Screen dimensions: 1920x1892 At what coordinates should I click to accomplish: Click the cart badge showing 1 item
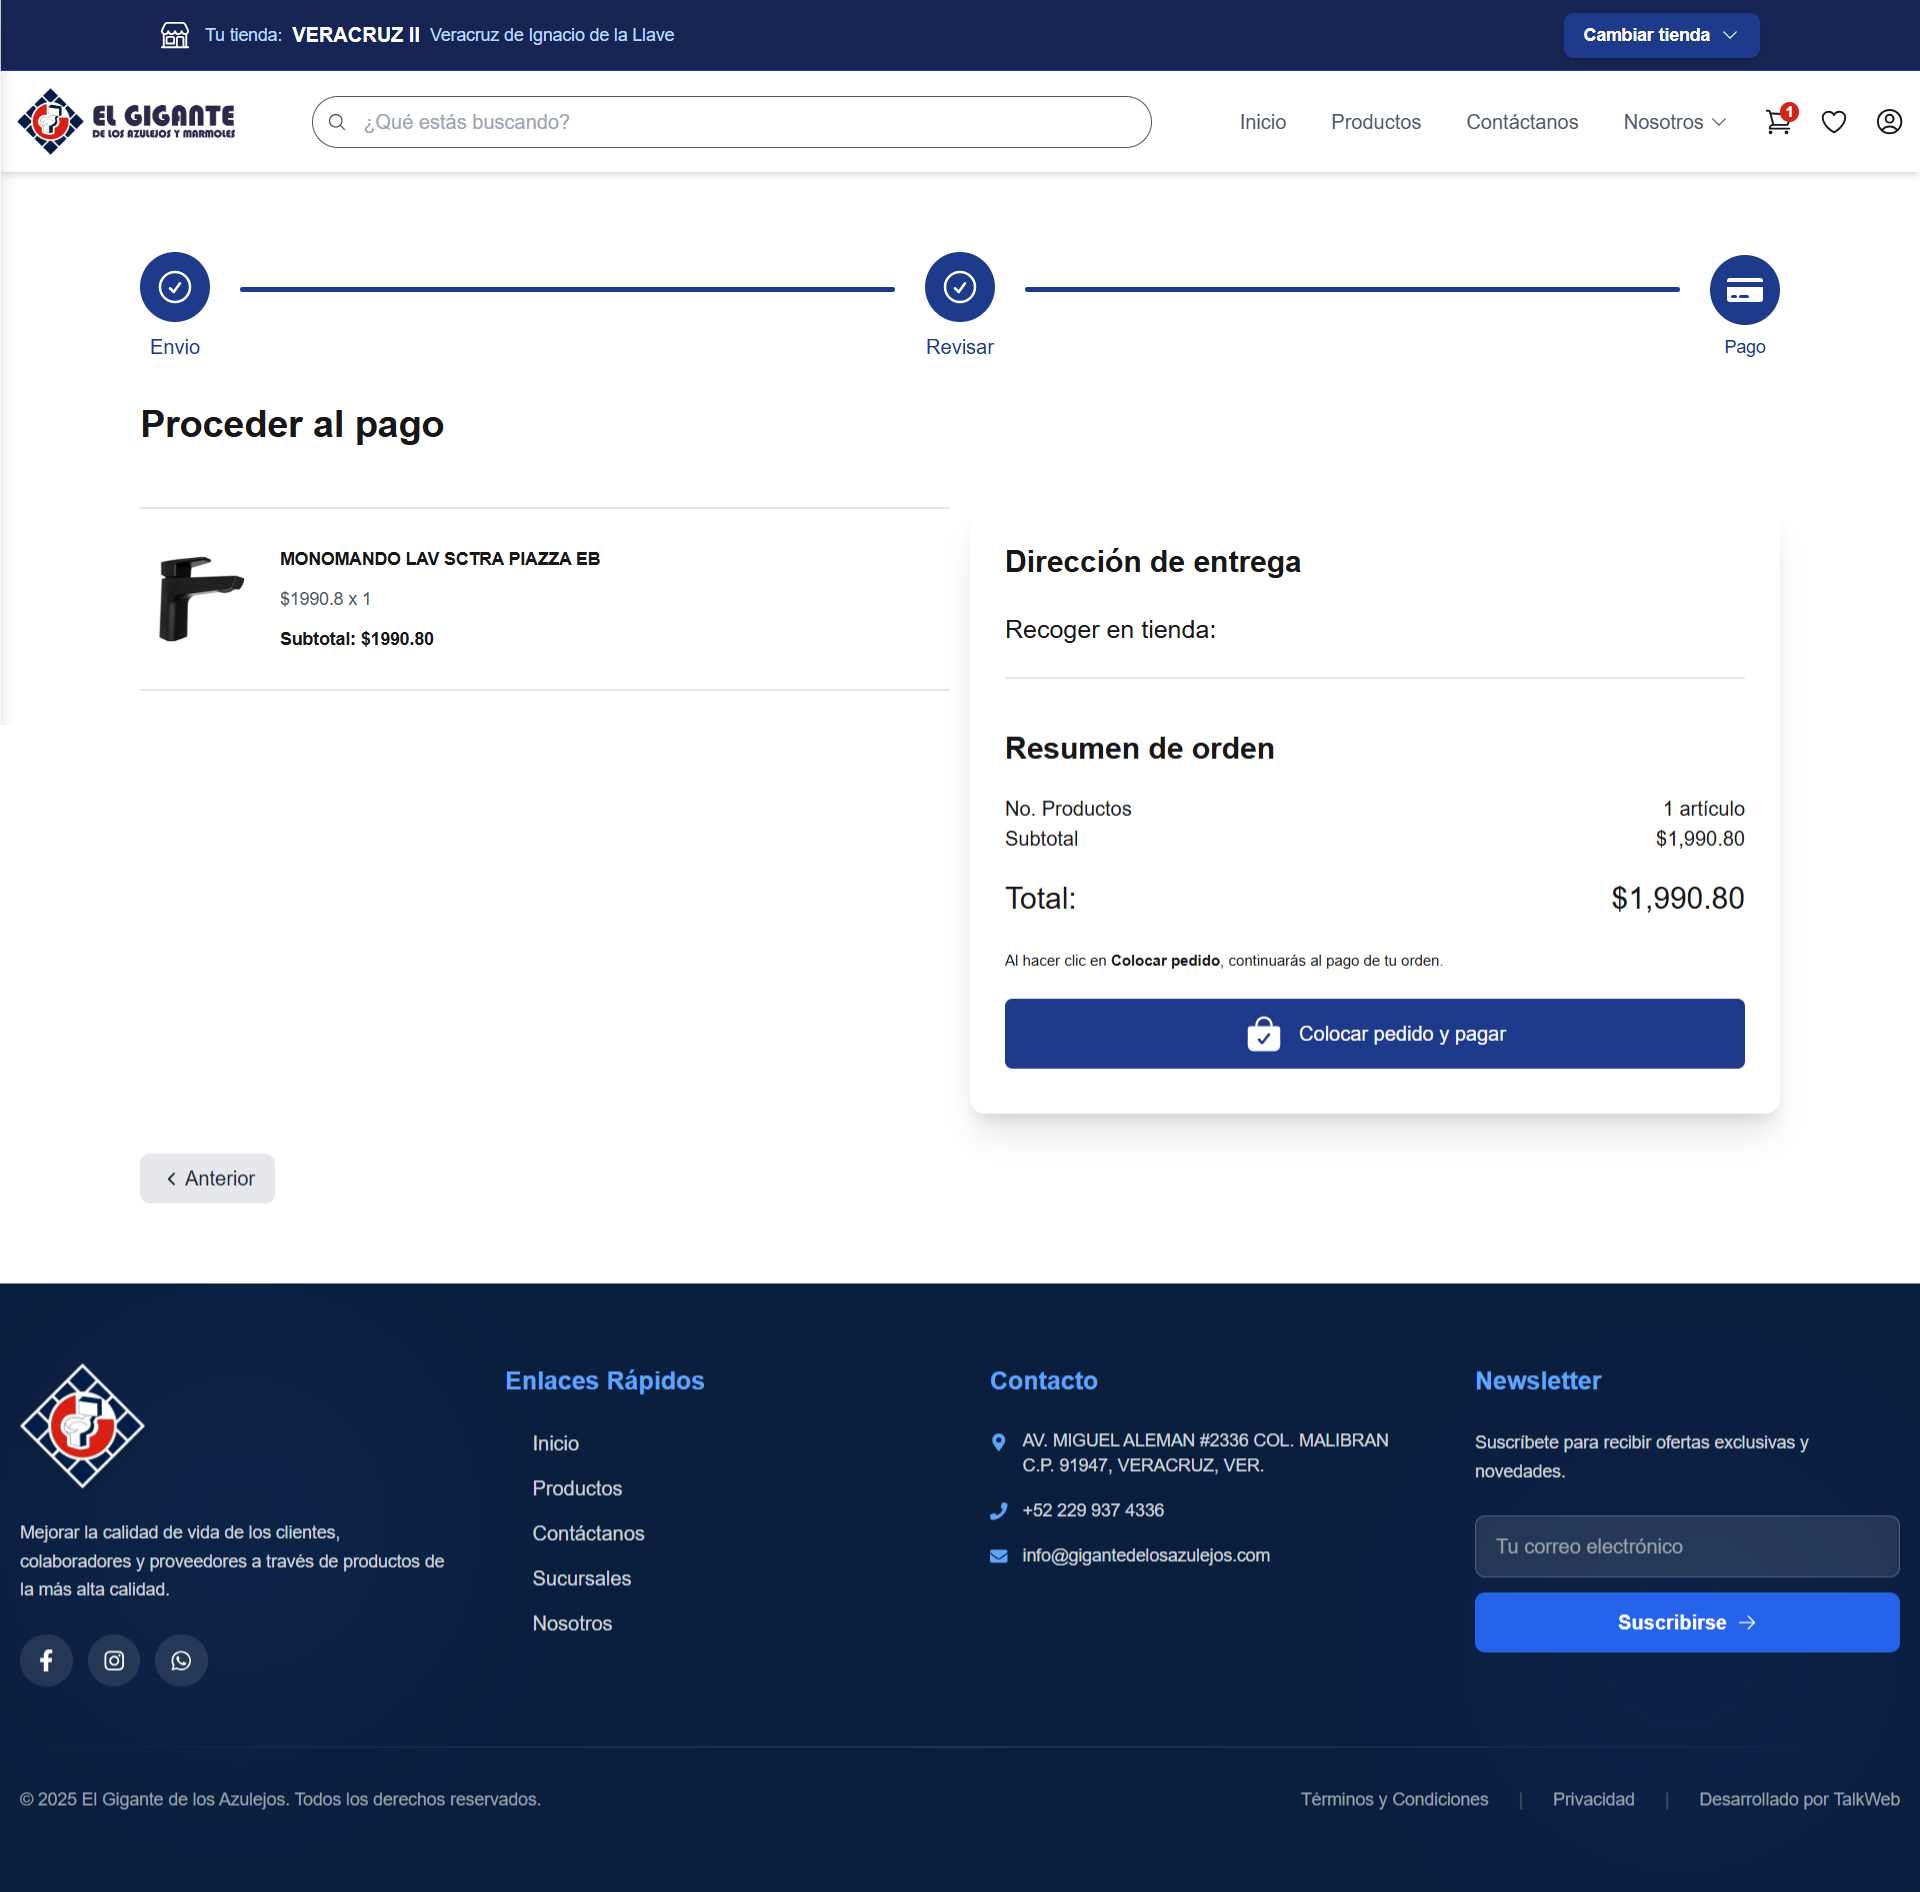click(1789, 112)
